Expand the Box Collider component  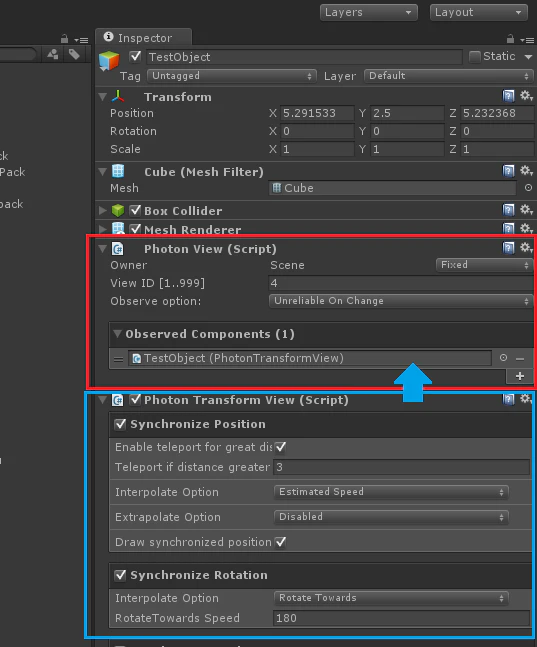102,210
